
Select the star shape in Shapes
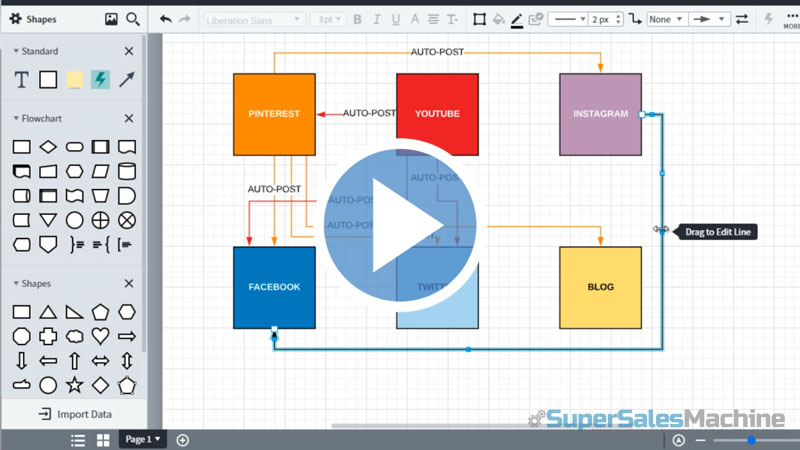pos(74,385)
